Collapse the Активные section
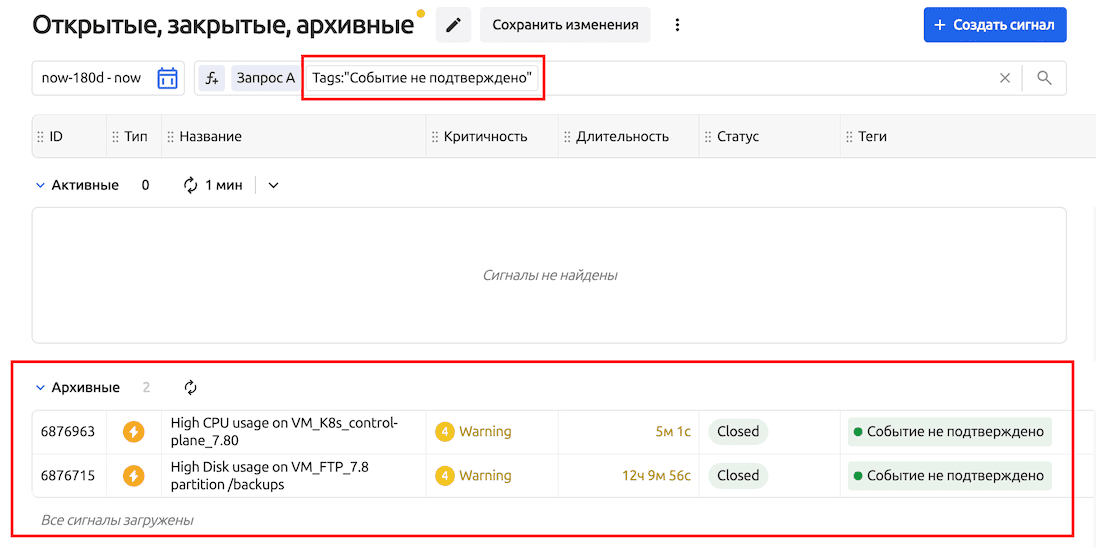Image resolution: width=1096 pixels, height=548 pixels. click(41, 185)
